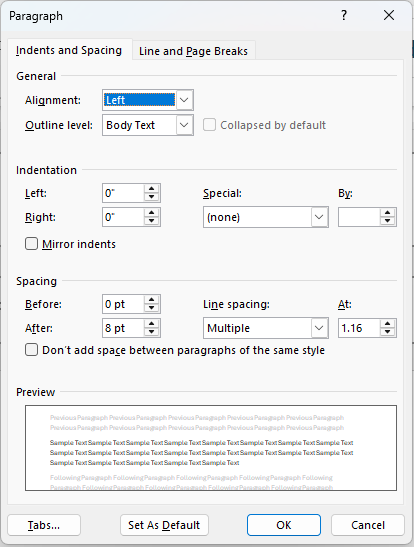414x547 pixels.
Task: Click the At line spacing field
Action: click(x=359, y=328)
